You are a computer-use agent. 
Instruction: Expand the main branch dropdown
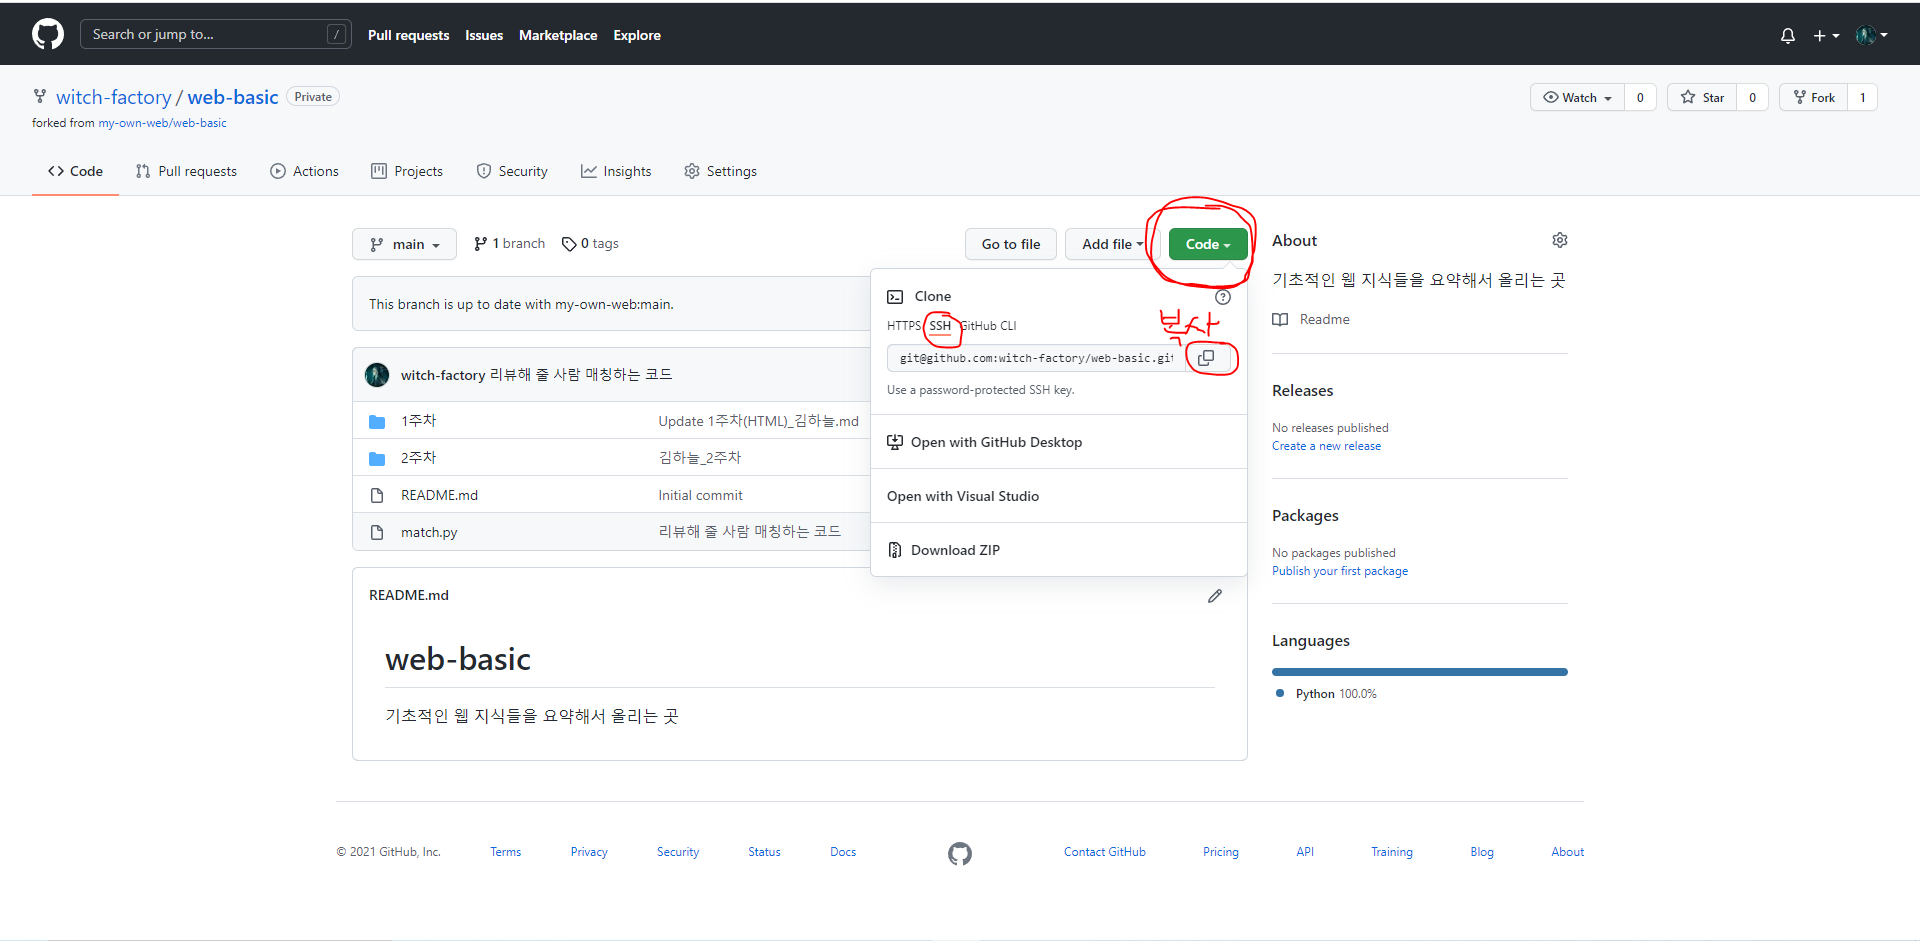[404, 244]
